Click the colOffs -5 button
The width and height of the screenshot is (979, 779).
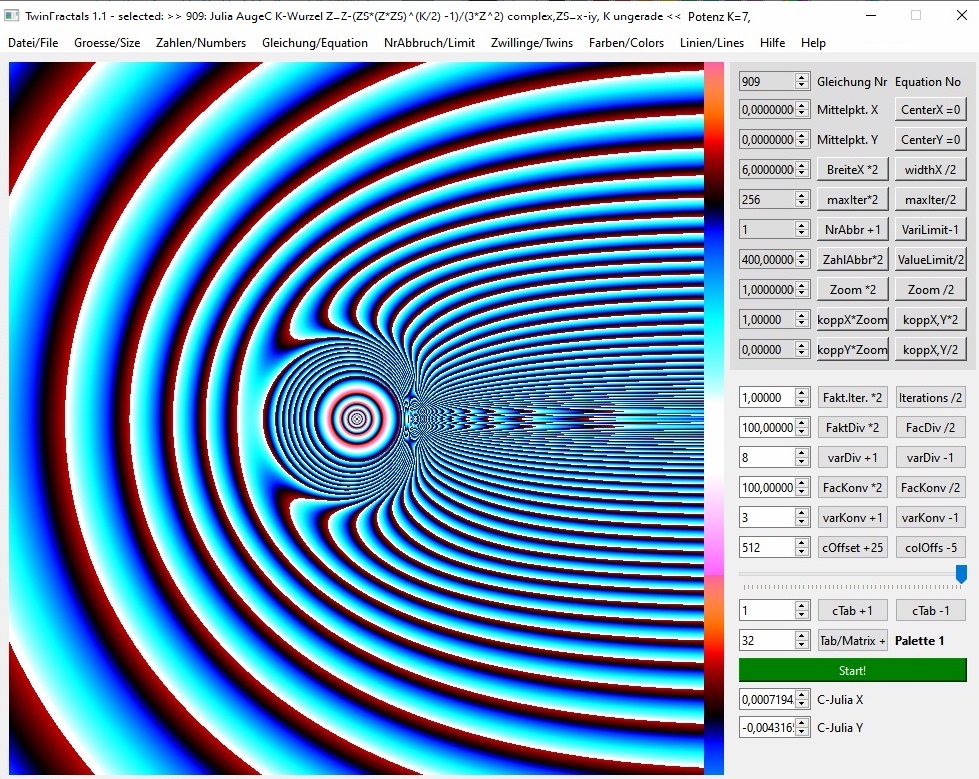930,547
